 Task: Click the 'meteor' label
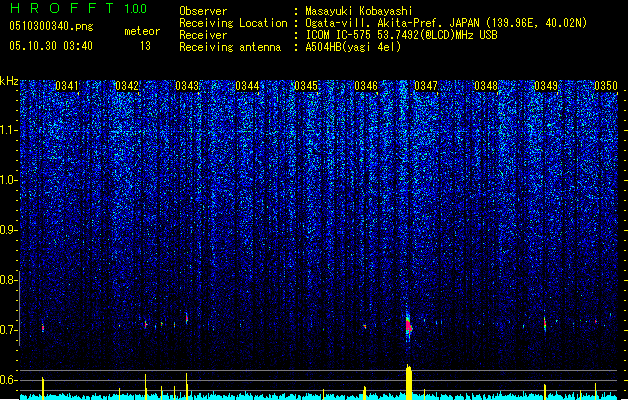[x=142, y=31]
